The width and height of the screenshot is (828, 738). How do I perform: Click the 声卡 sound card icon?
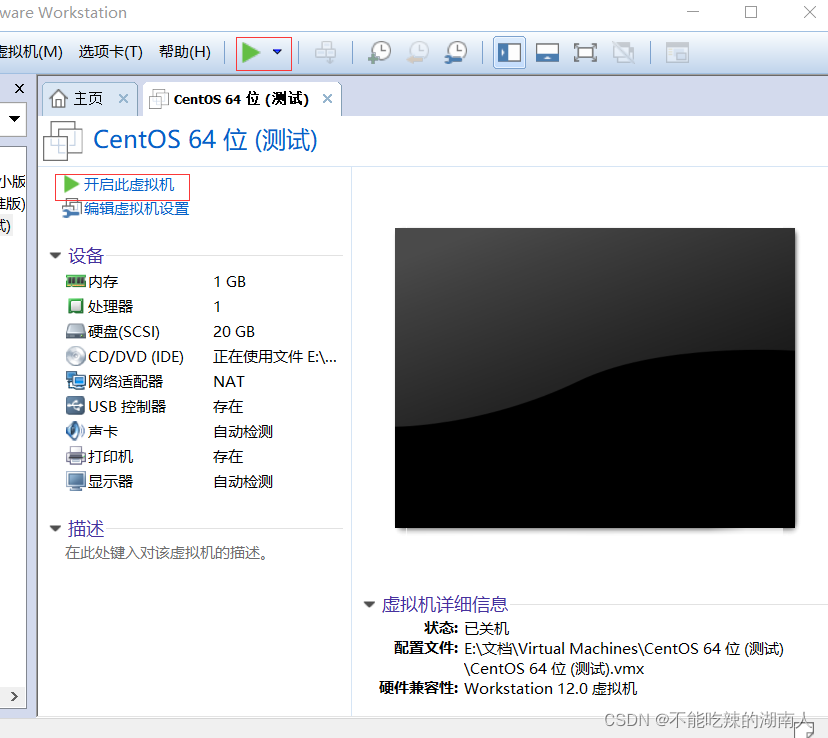coord(74,431)
